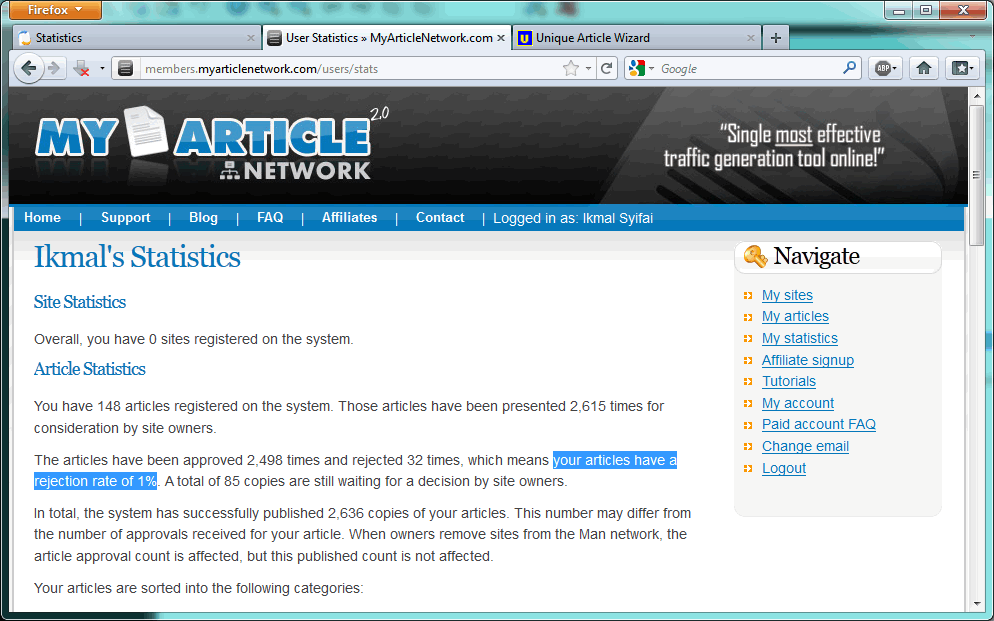
Task: Open the FAQ navigation link
Action: tap(270, 217)
